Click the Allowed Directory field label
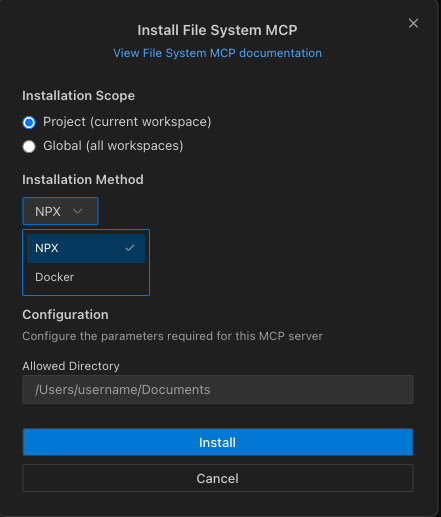This screenshot has width=441, height=517. pyautogui.click(x=71, y=366)
